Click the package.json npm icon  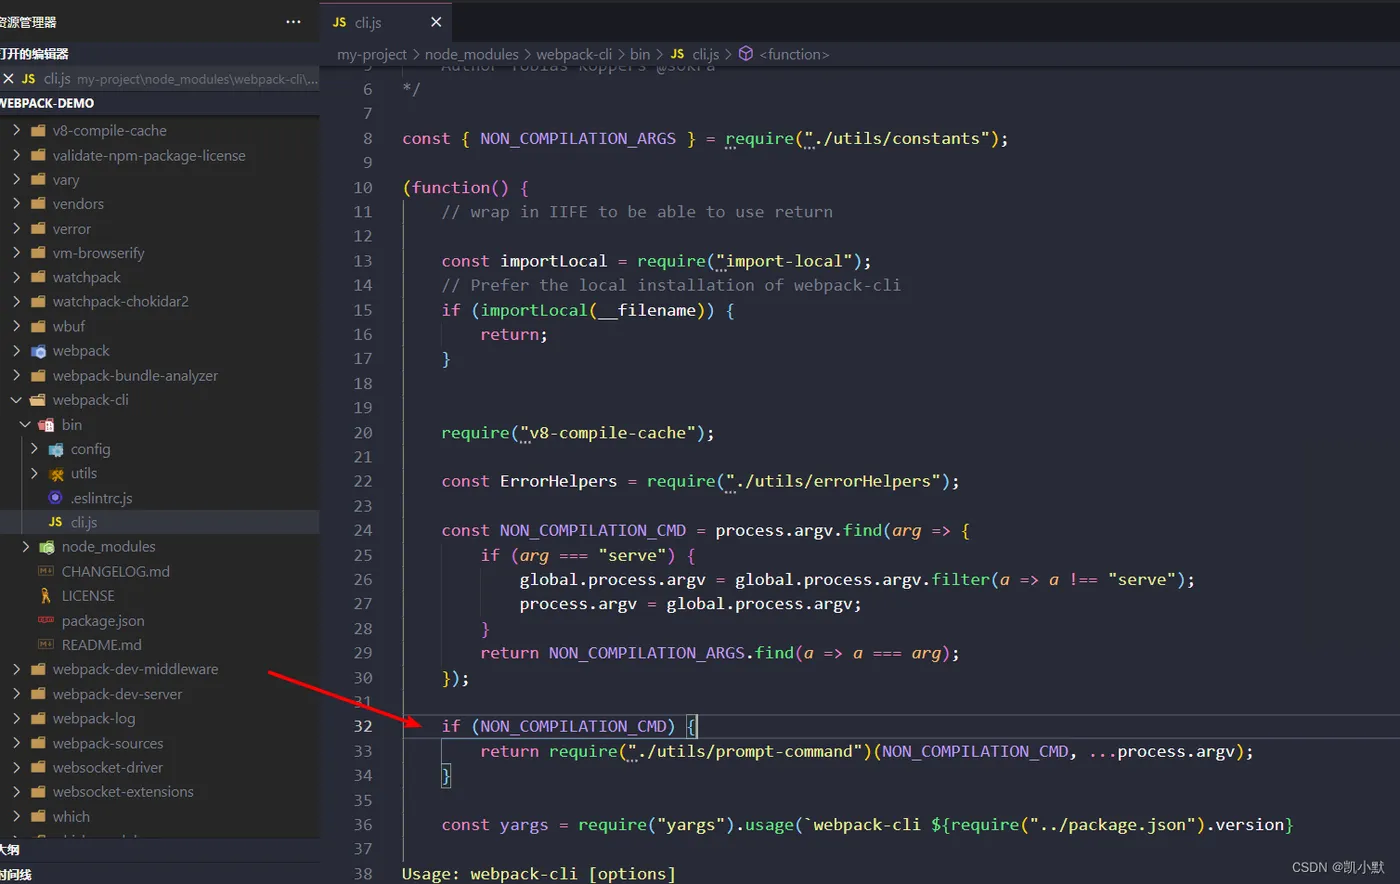(46, 620)
